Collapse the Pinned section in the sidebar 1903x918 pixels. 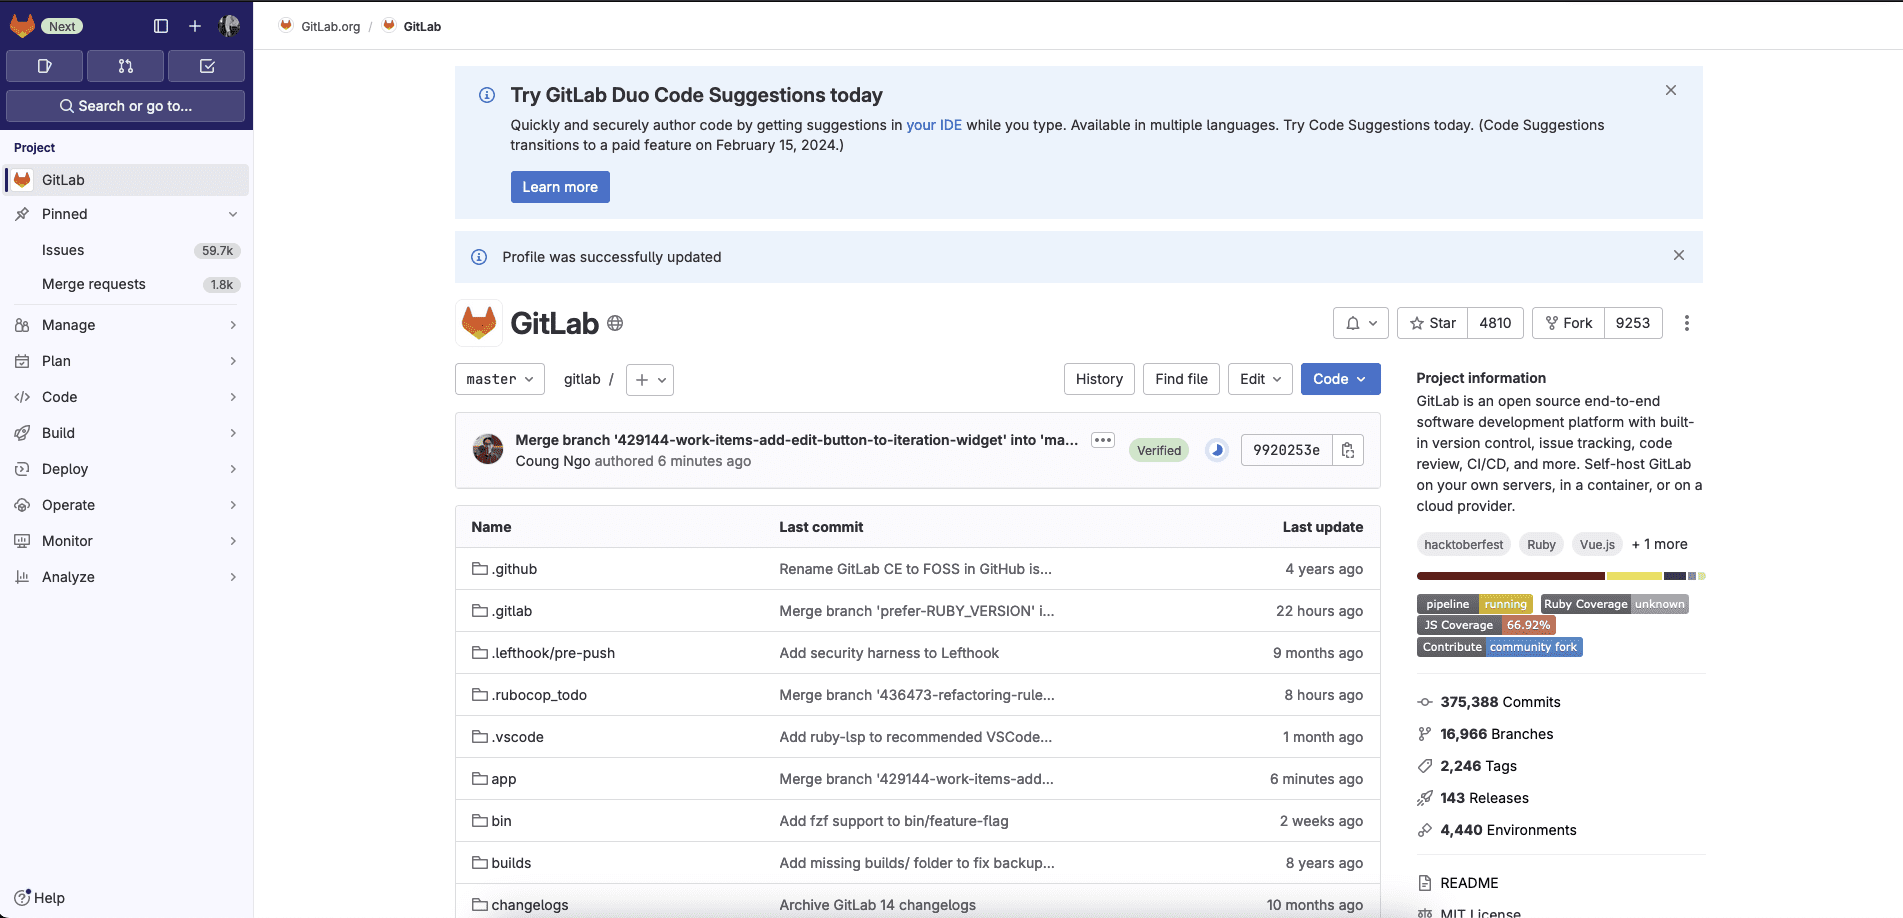tap(232, 214)
